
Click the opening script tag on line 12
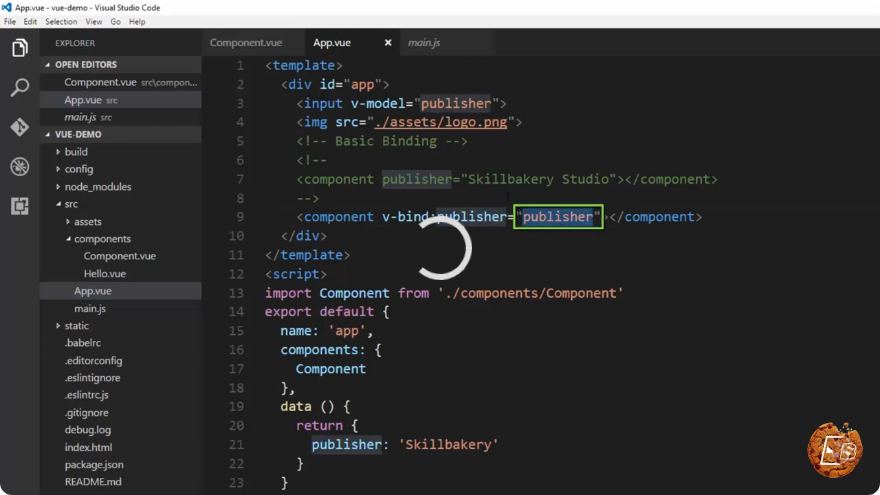(x=296, y=274)
